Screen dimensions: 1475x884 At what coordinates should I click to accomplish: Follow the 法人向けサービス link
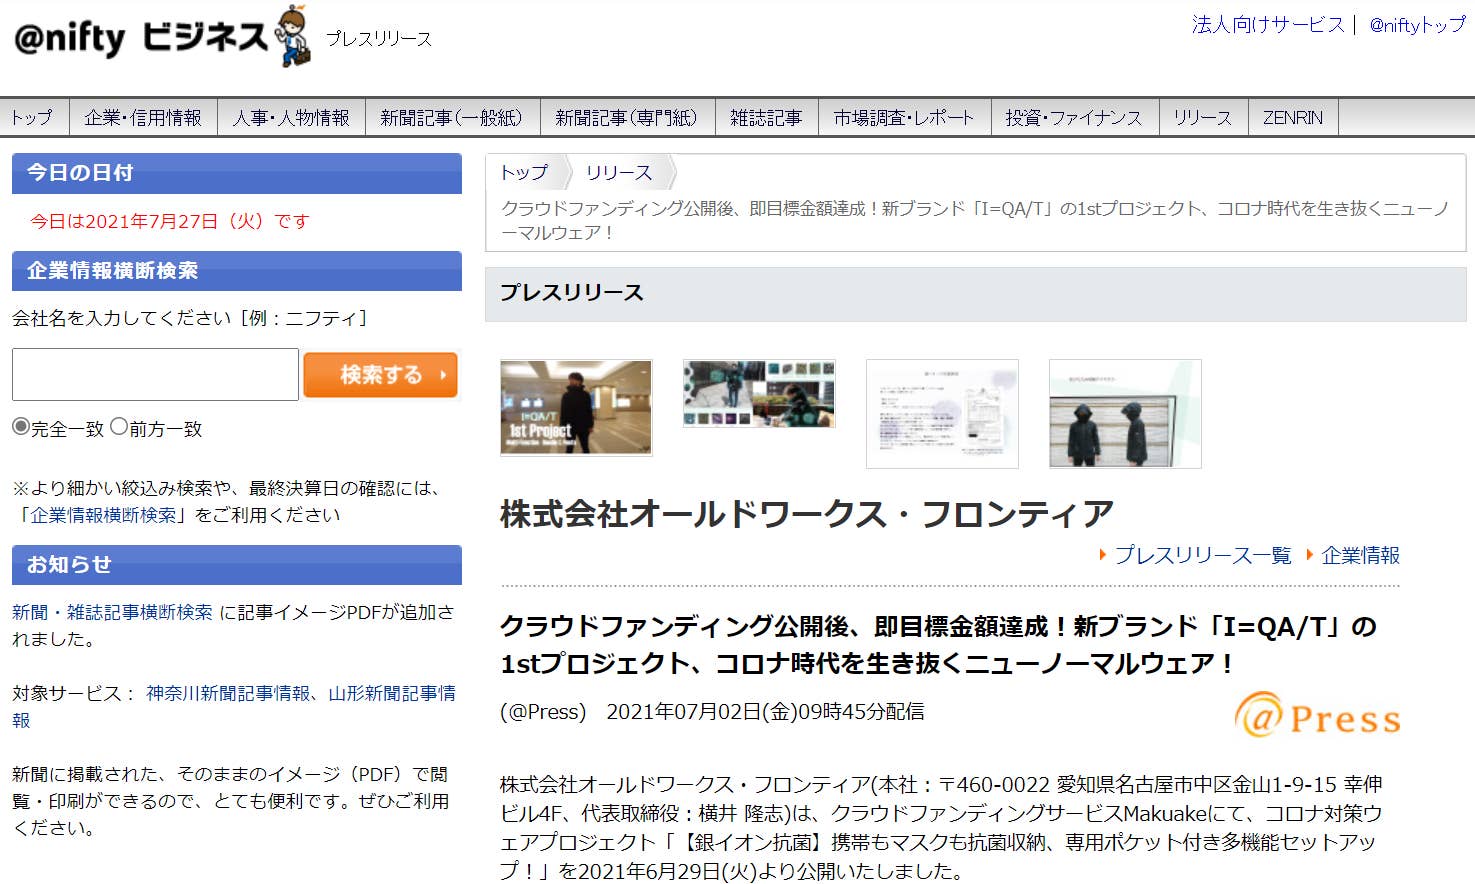[1268, 25]
